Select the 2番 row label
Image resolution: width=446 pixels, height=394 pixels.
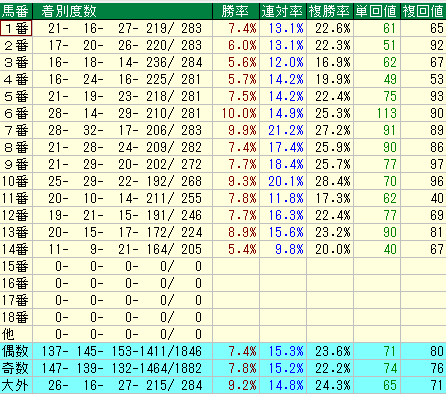pos(16,45)
